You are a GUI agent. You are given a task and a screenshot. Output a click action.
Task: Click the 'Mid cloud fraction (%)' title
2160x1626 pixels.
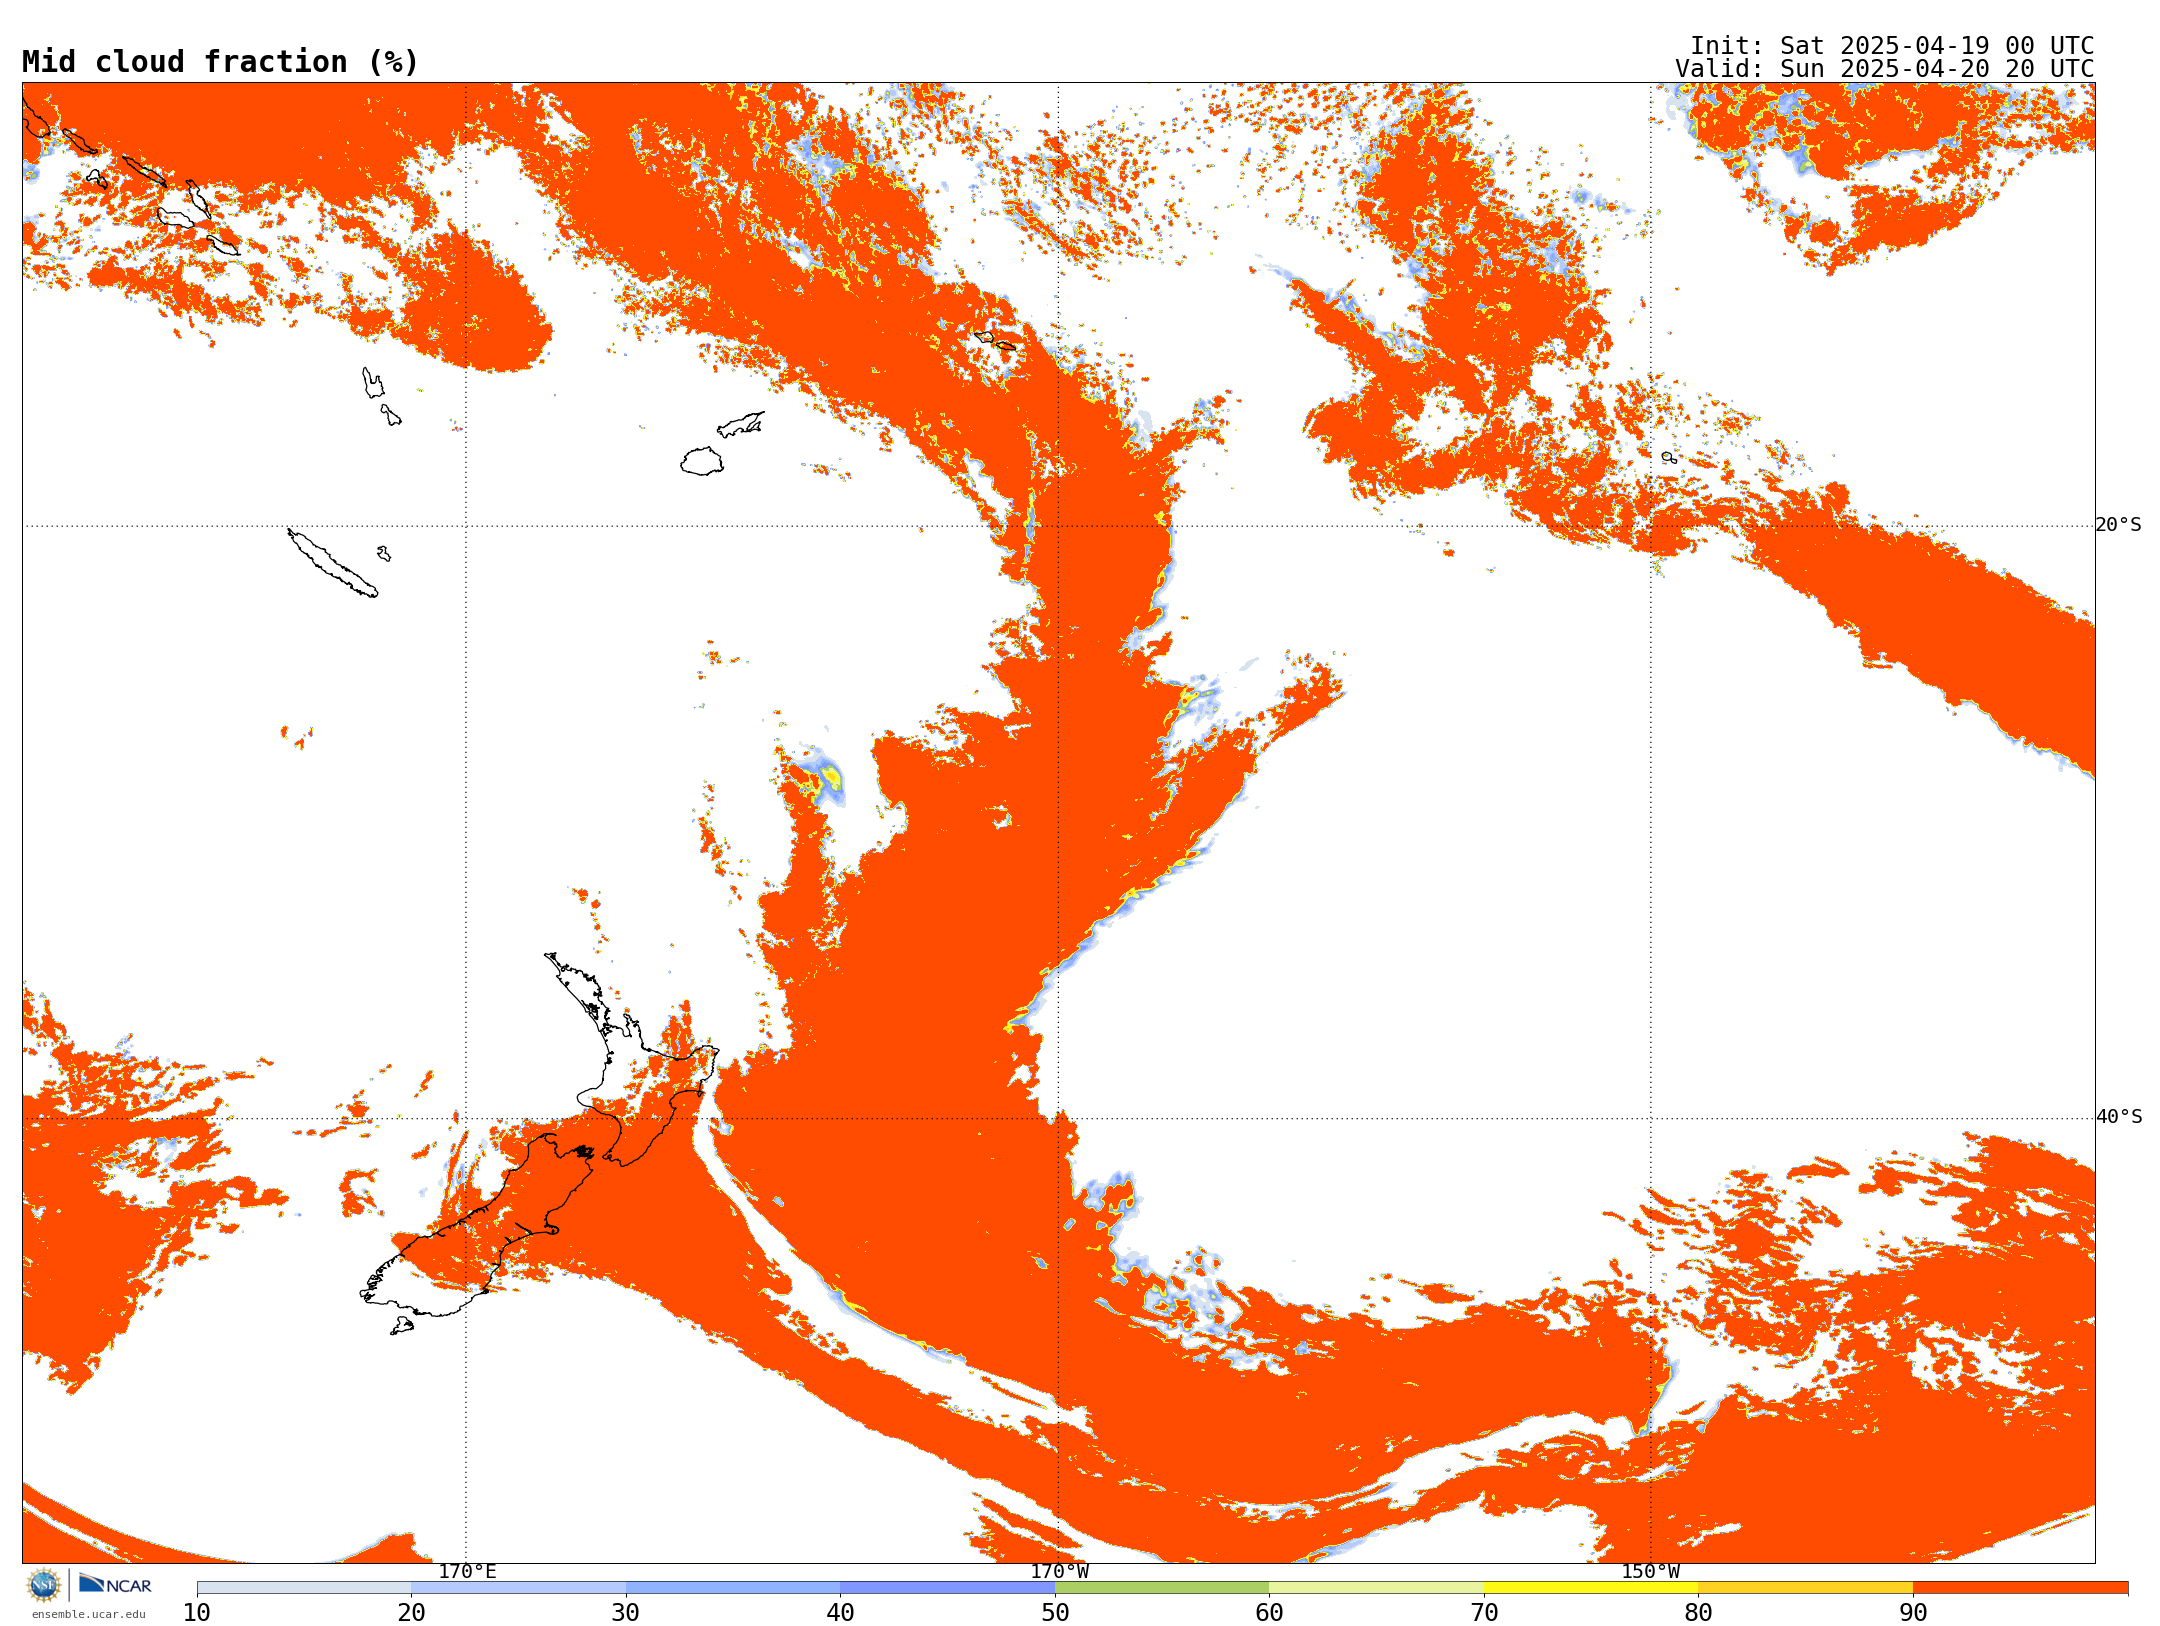[x=220, y=62]
